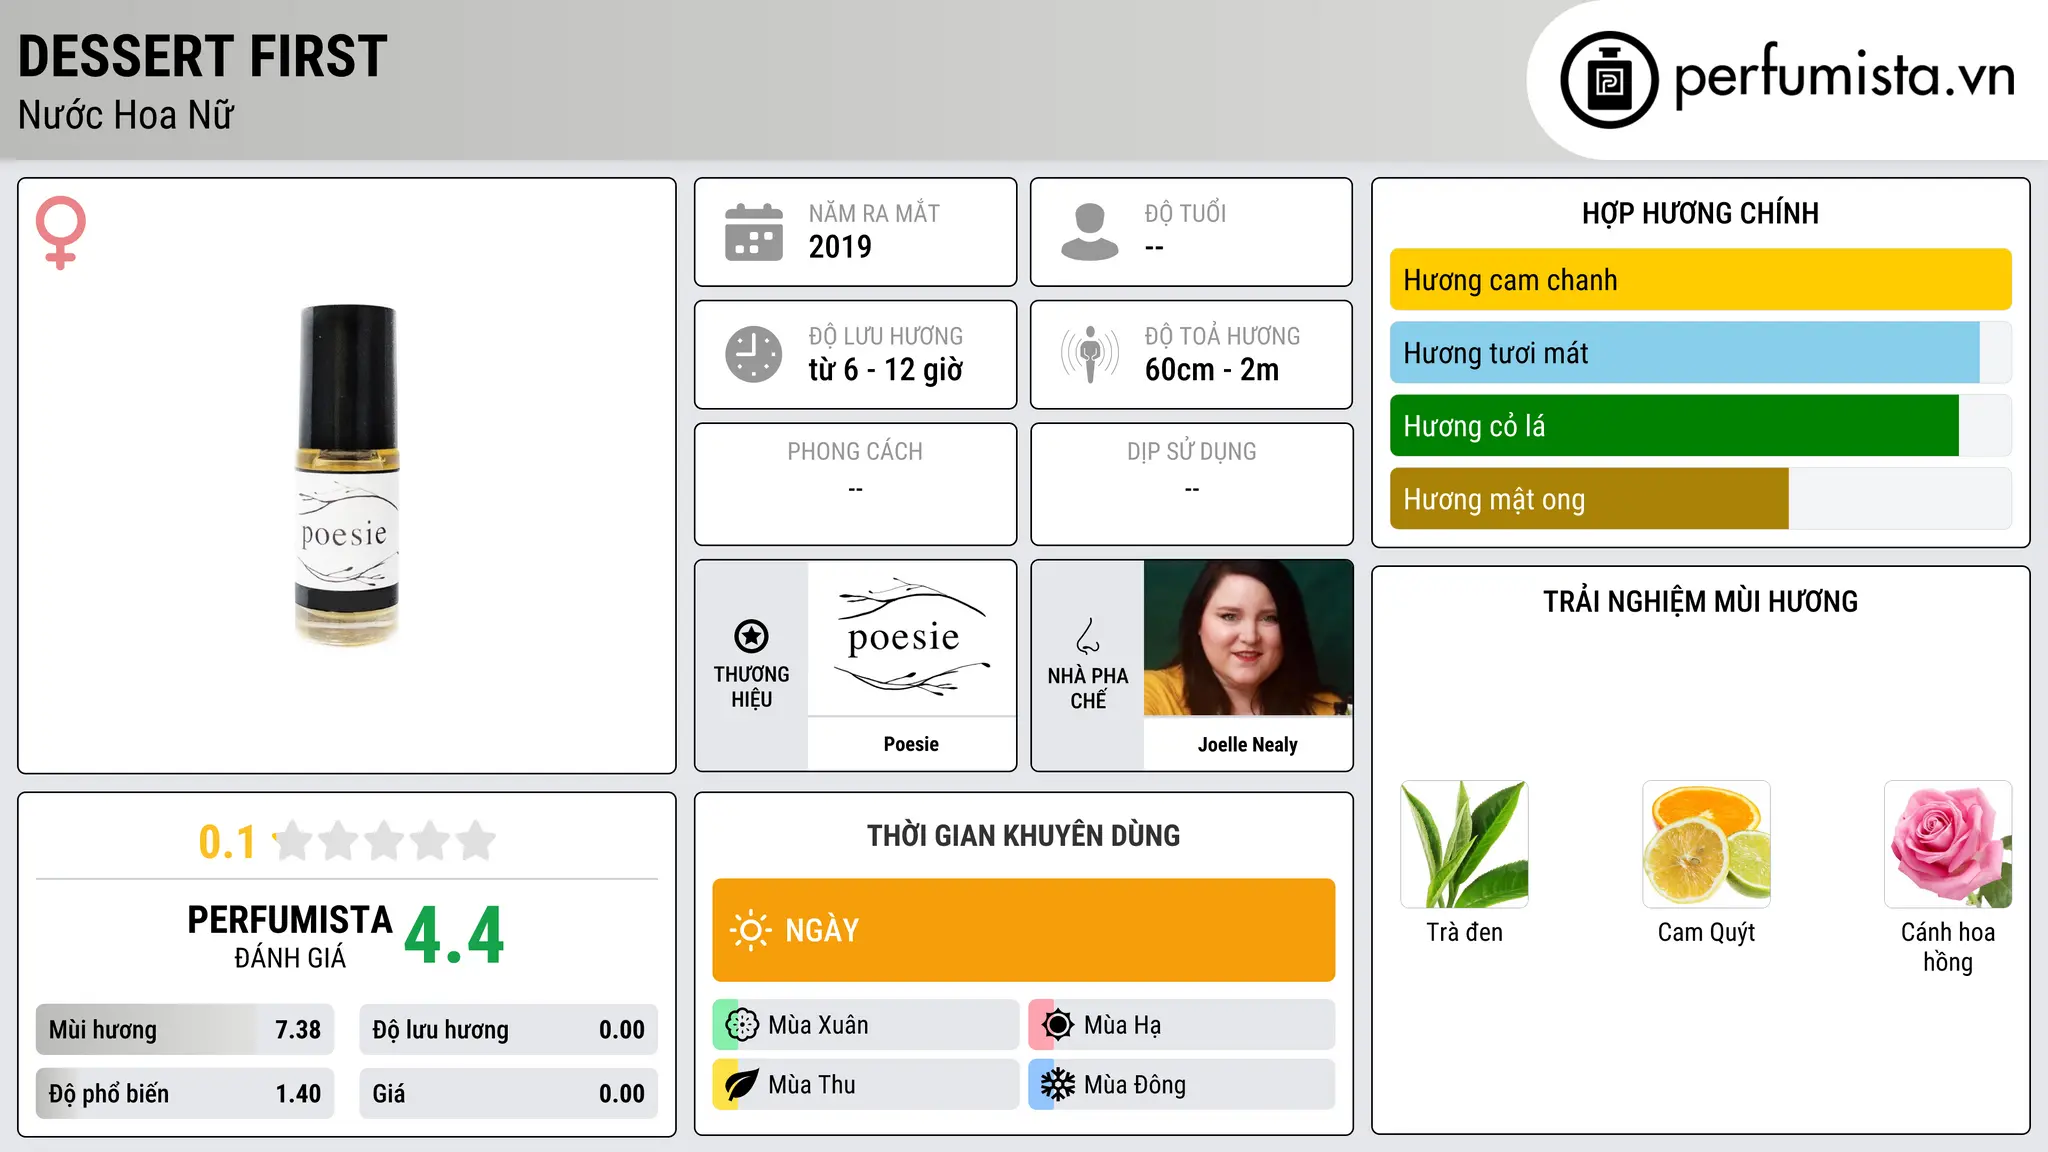Click the sillage value 60cm - 2m
The image size is (2048, 1152).
pos(1212,370)
